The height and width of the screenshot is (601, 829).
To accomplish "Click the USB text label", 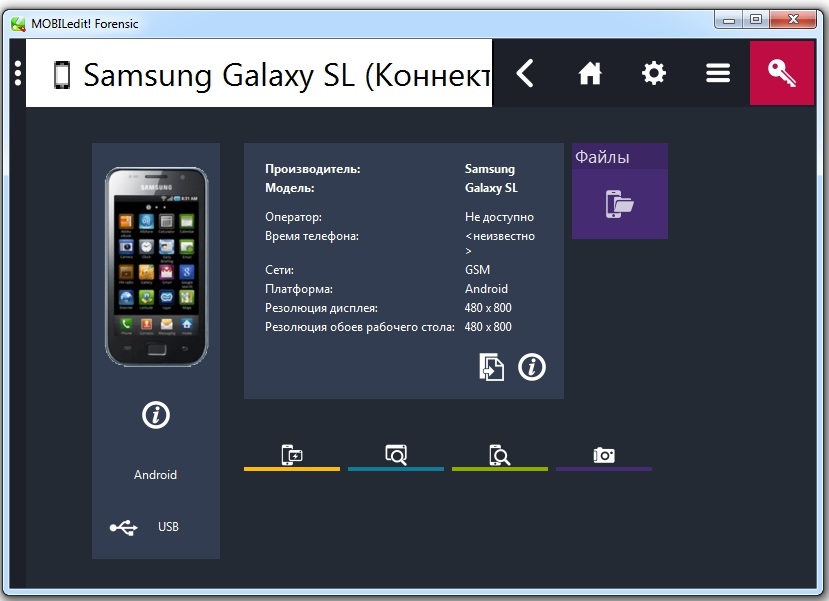I will tap(168, 527).
